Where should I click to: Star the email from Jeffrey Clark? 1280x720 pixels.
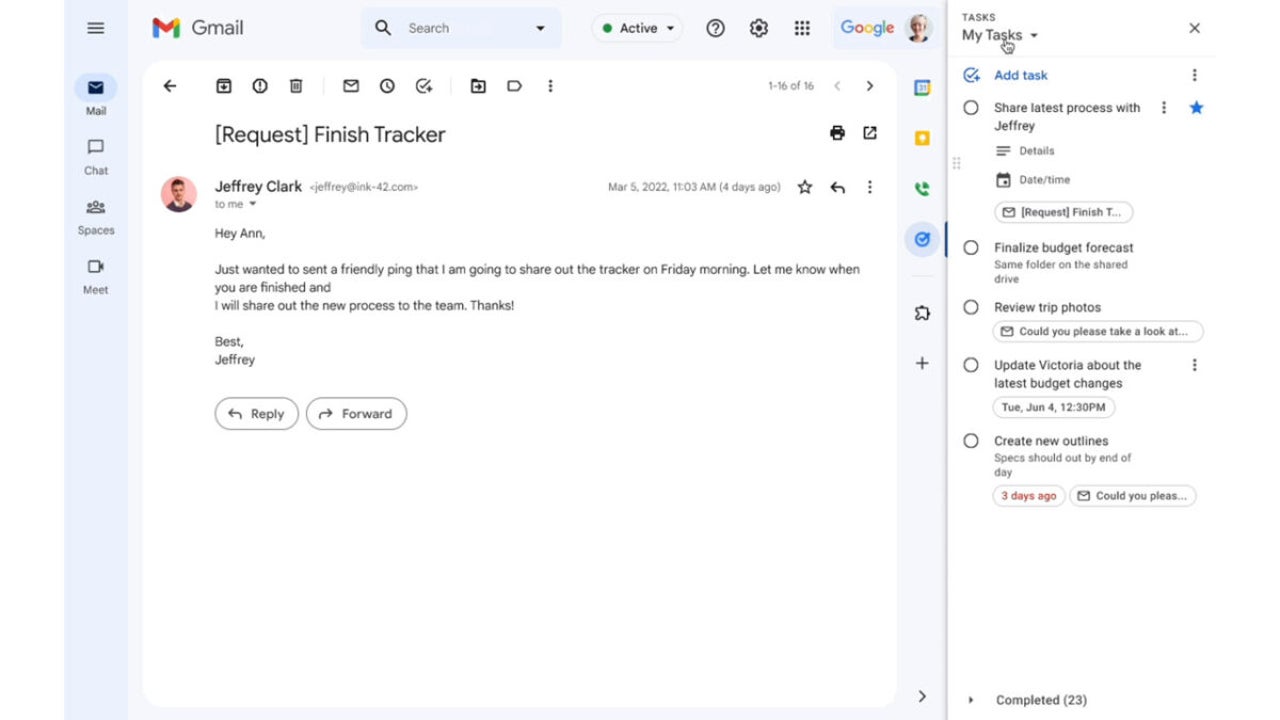804,187
